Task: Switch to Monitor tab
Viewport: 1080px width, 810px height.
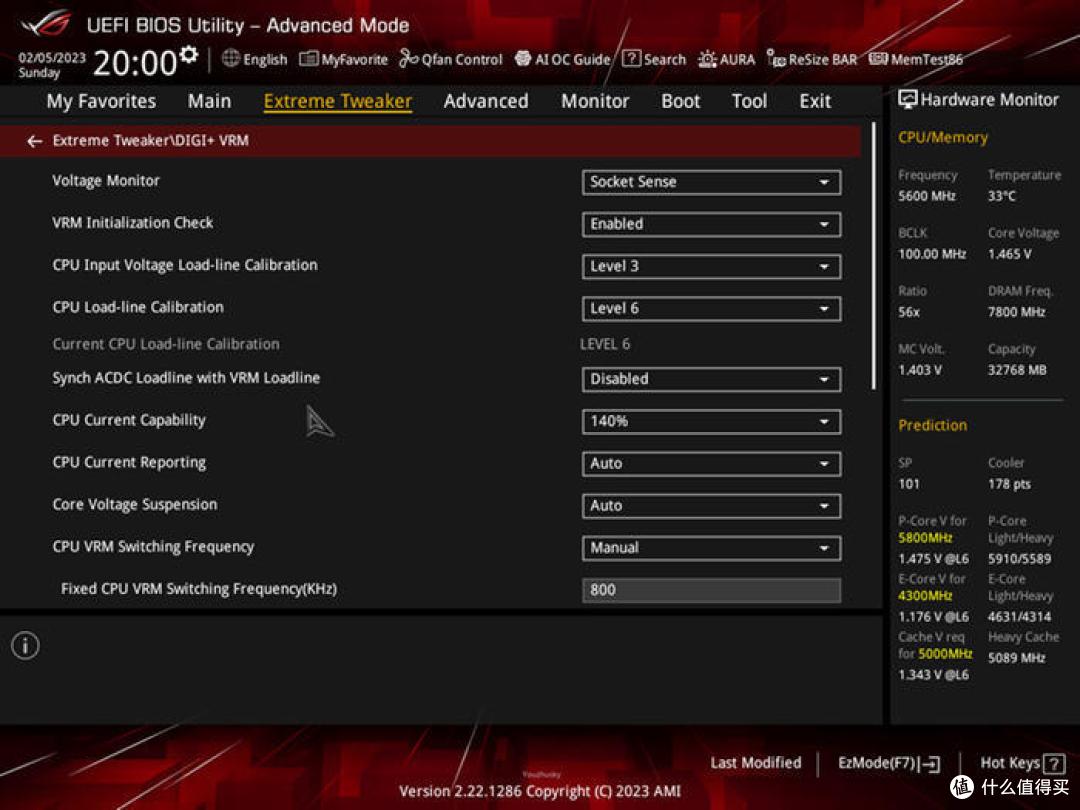Action: point(594,101)
